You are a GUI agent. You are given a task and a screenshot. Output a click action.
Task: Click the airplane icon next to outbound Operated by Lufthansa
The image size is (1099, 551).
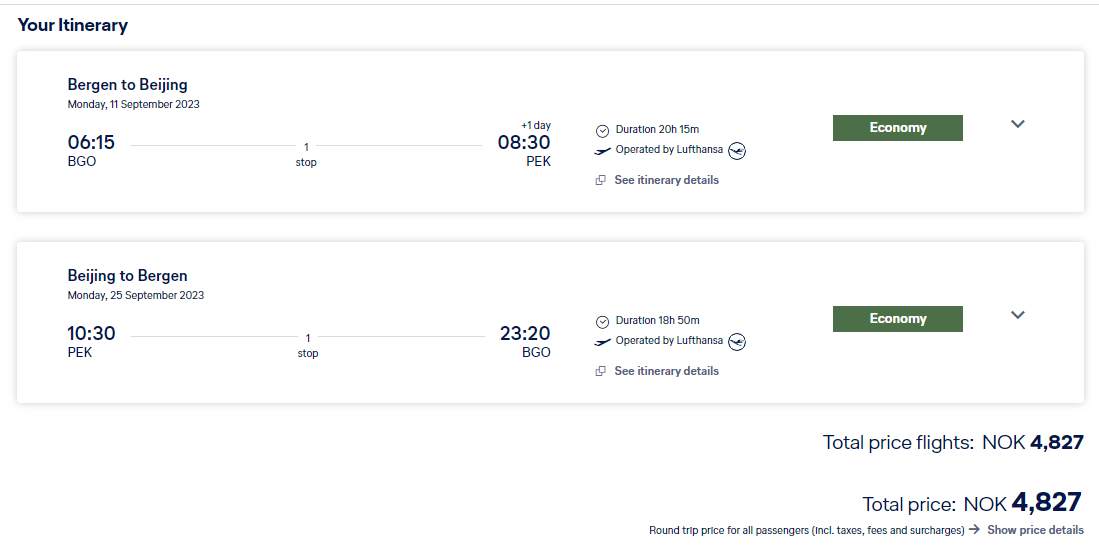click(x=602, y=151)
